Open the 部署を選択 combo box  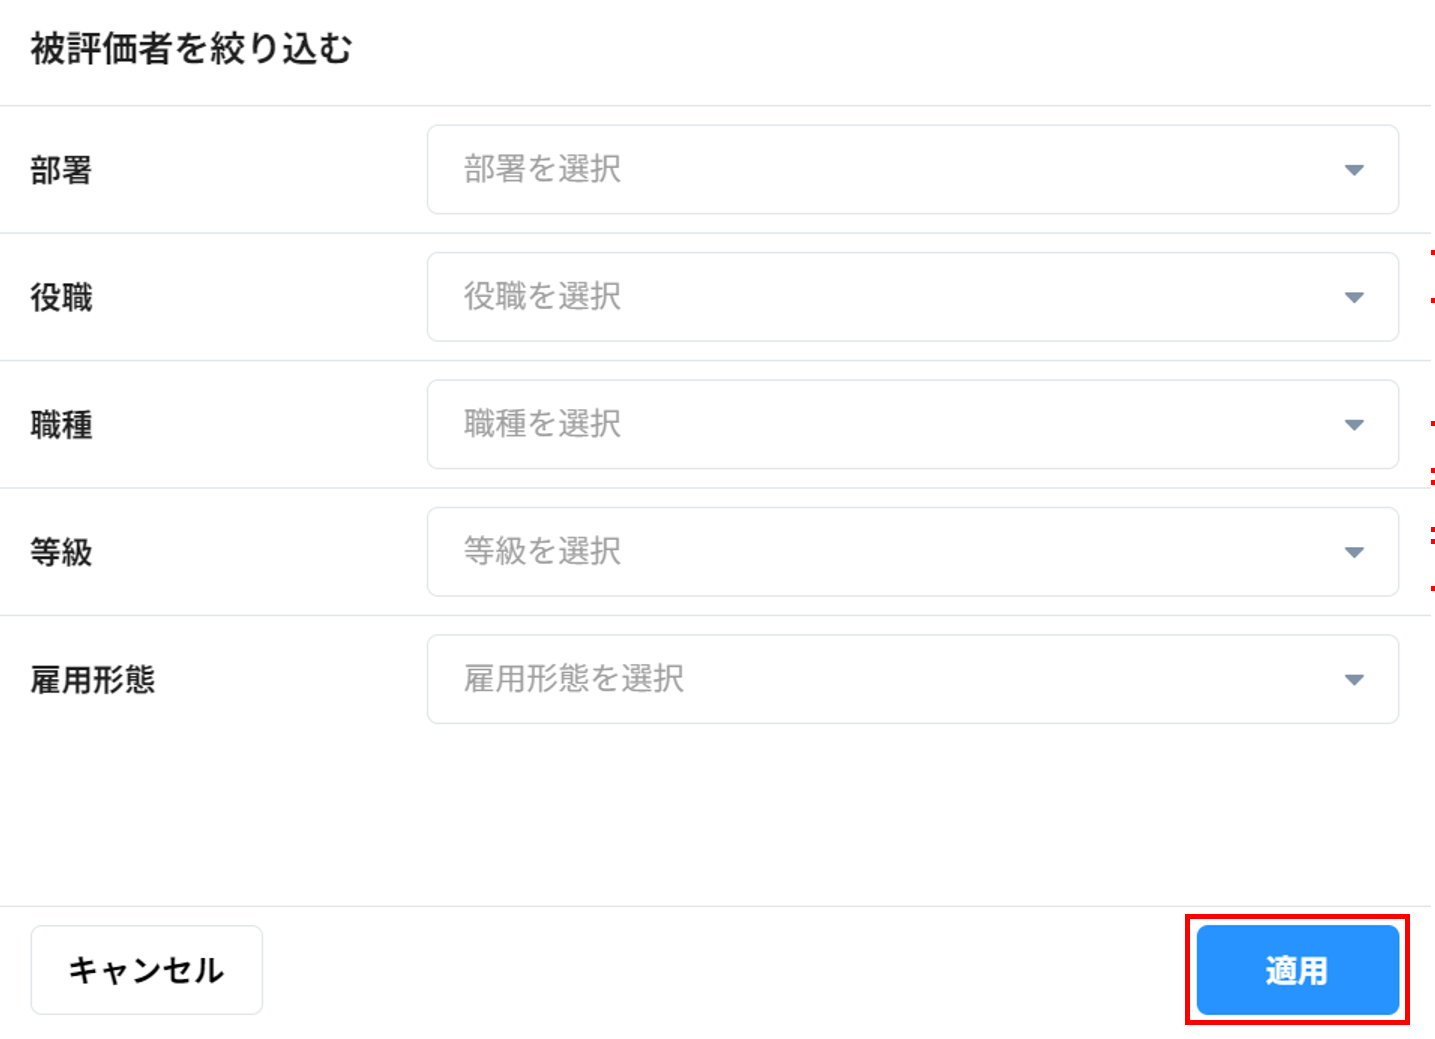[880, 170]
